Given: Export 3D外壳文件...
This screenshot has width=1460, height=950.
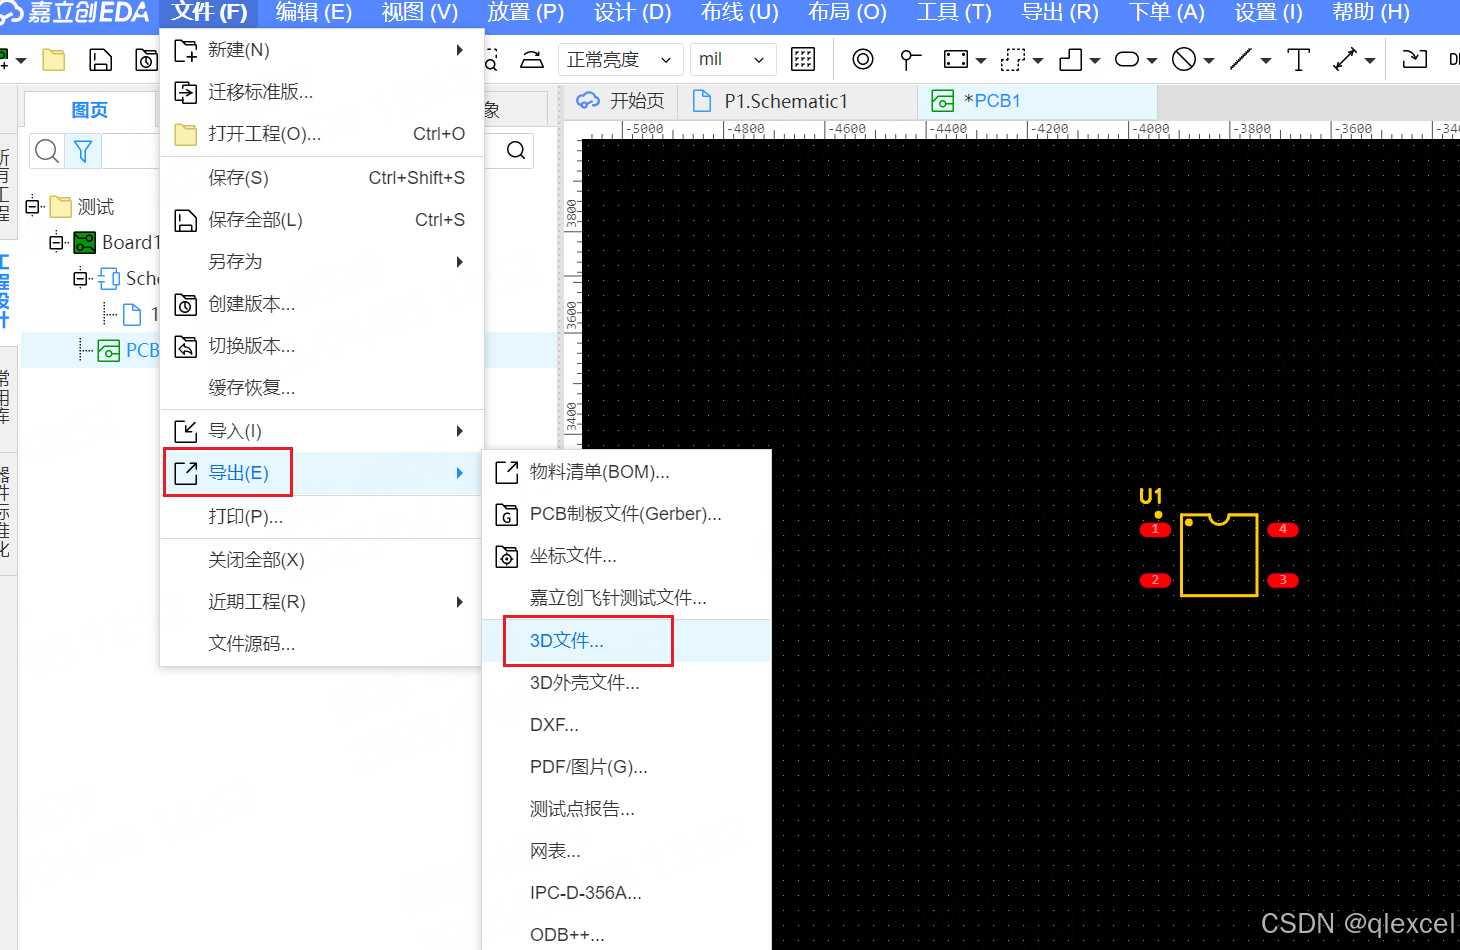Looking at the screenshot, I should pos(627,683).
